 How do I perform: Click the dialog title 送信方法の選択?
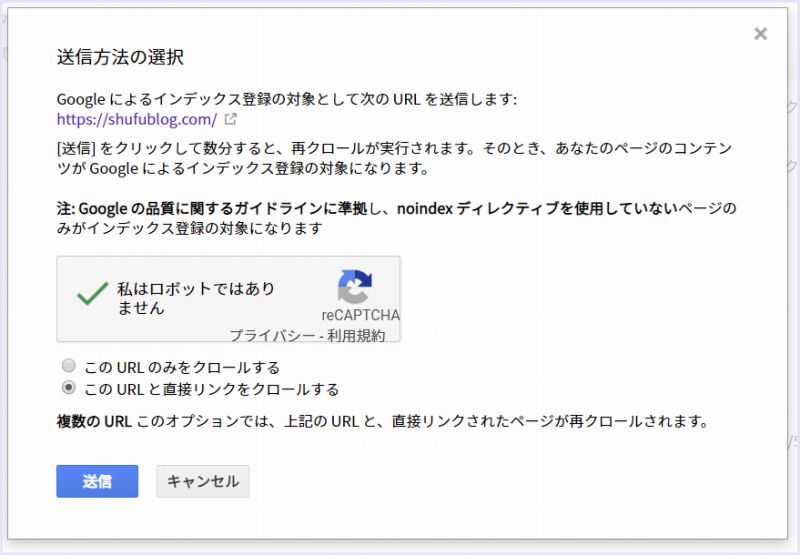tap(120, 57)
